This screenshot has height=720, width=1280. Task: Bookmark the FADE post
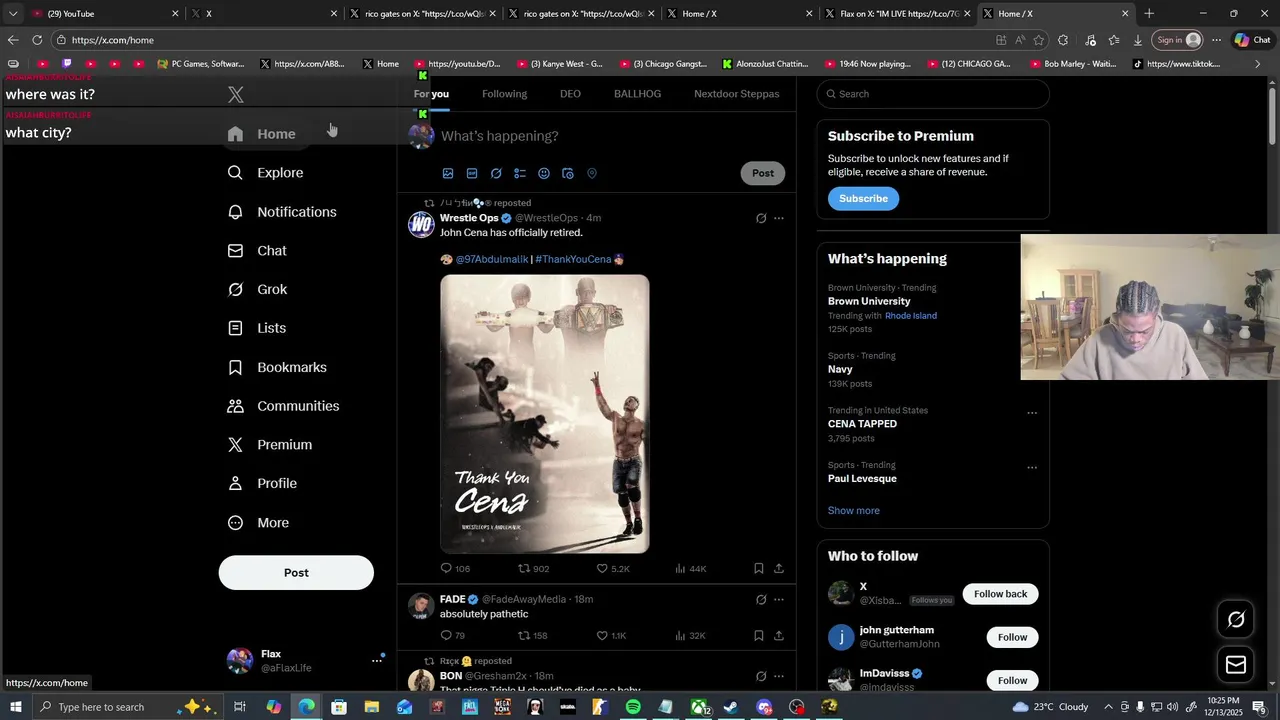759,635
